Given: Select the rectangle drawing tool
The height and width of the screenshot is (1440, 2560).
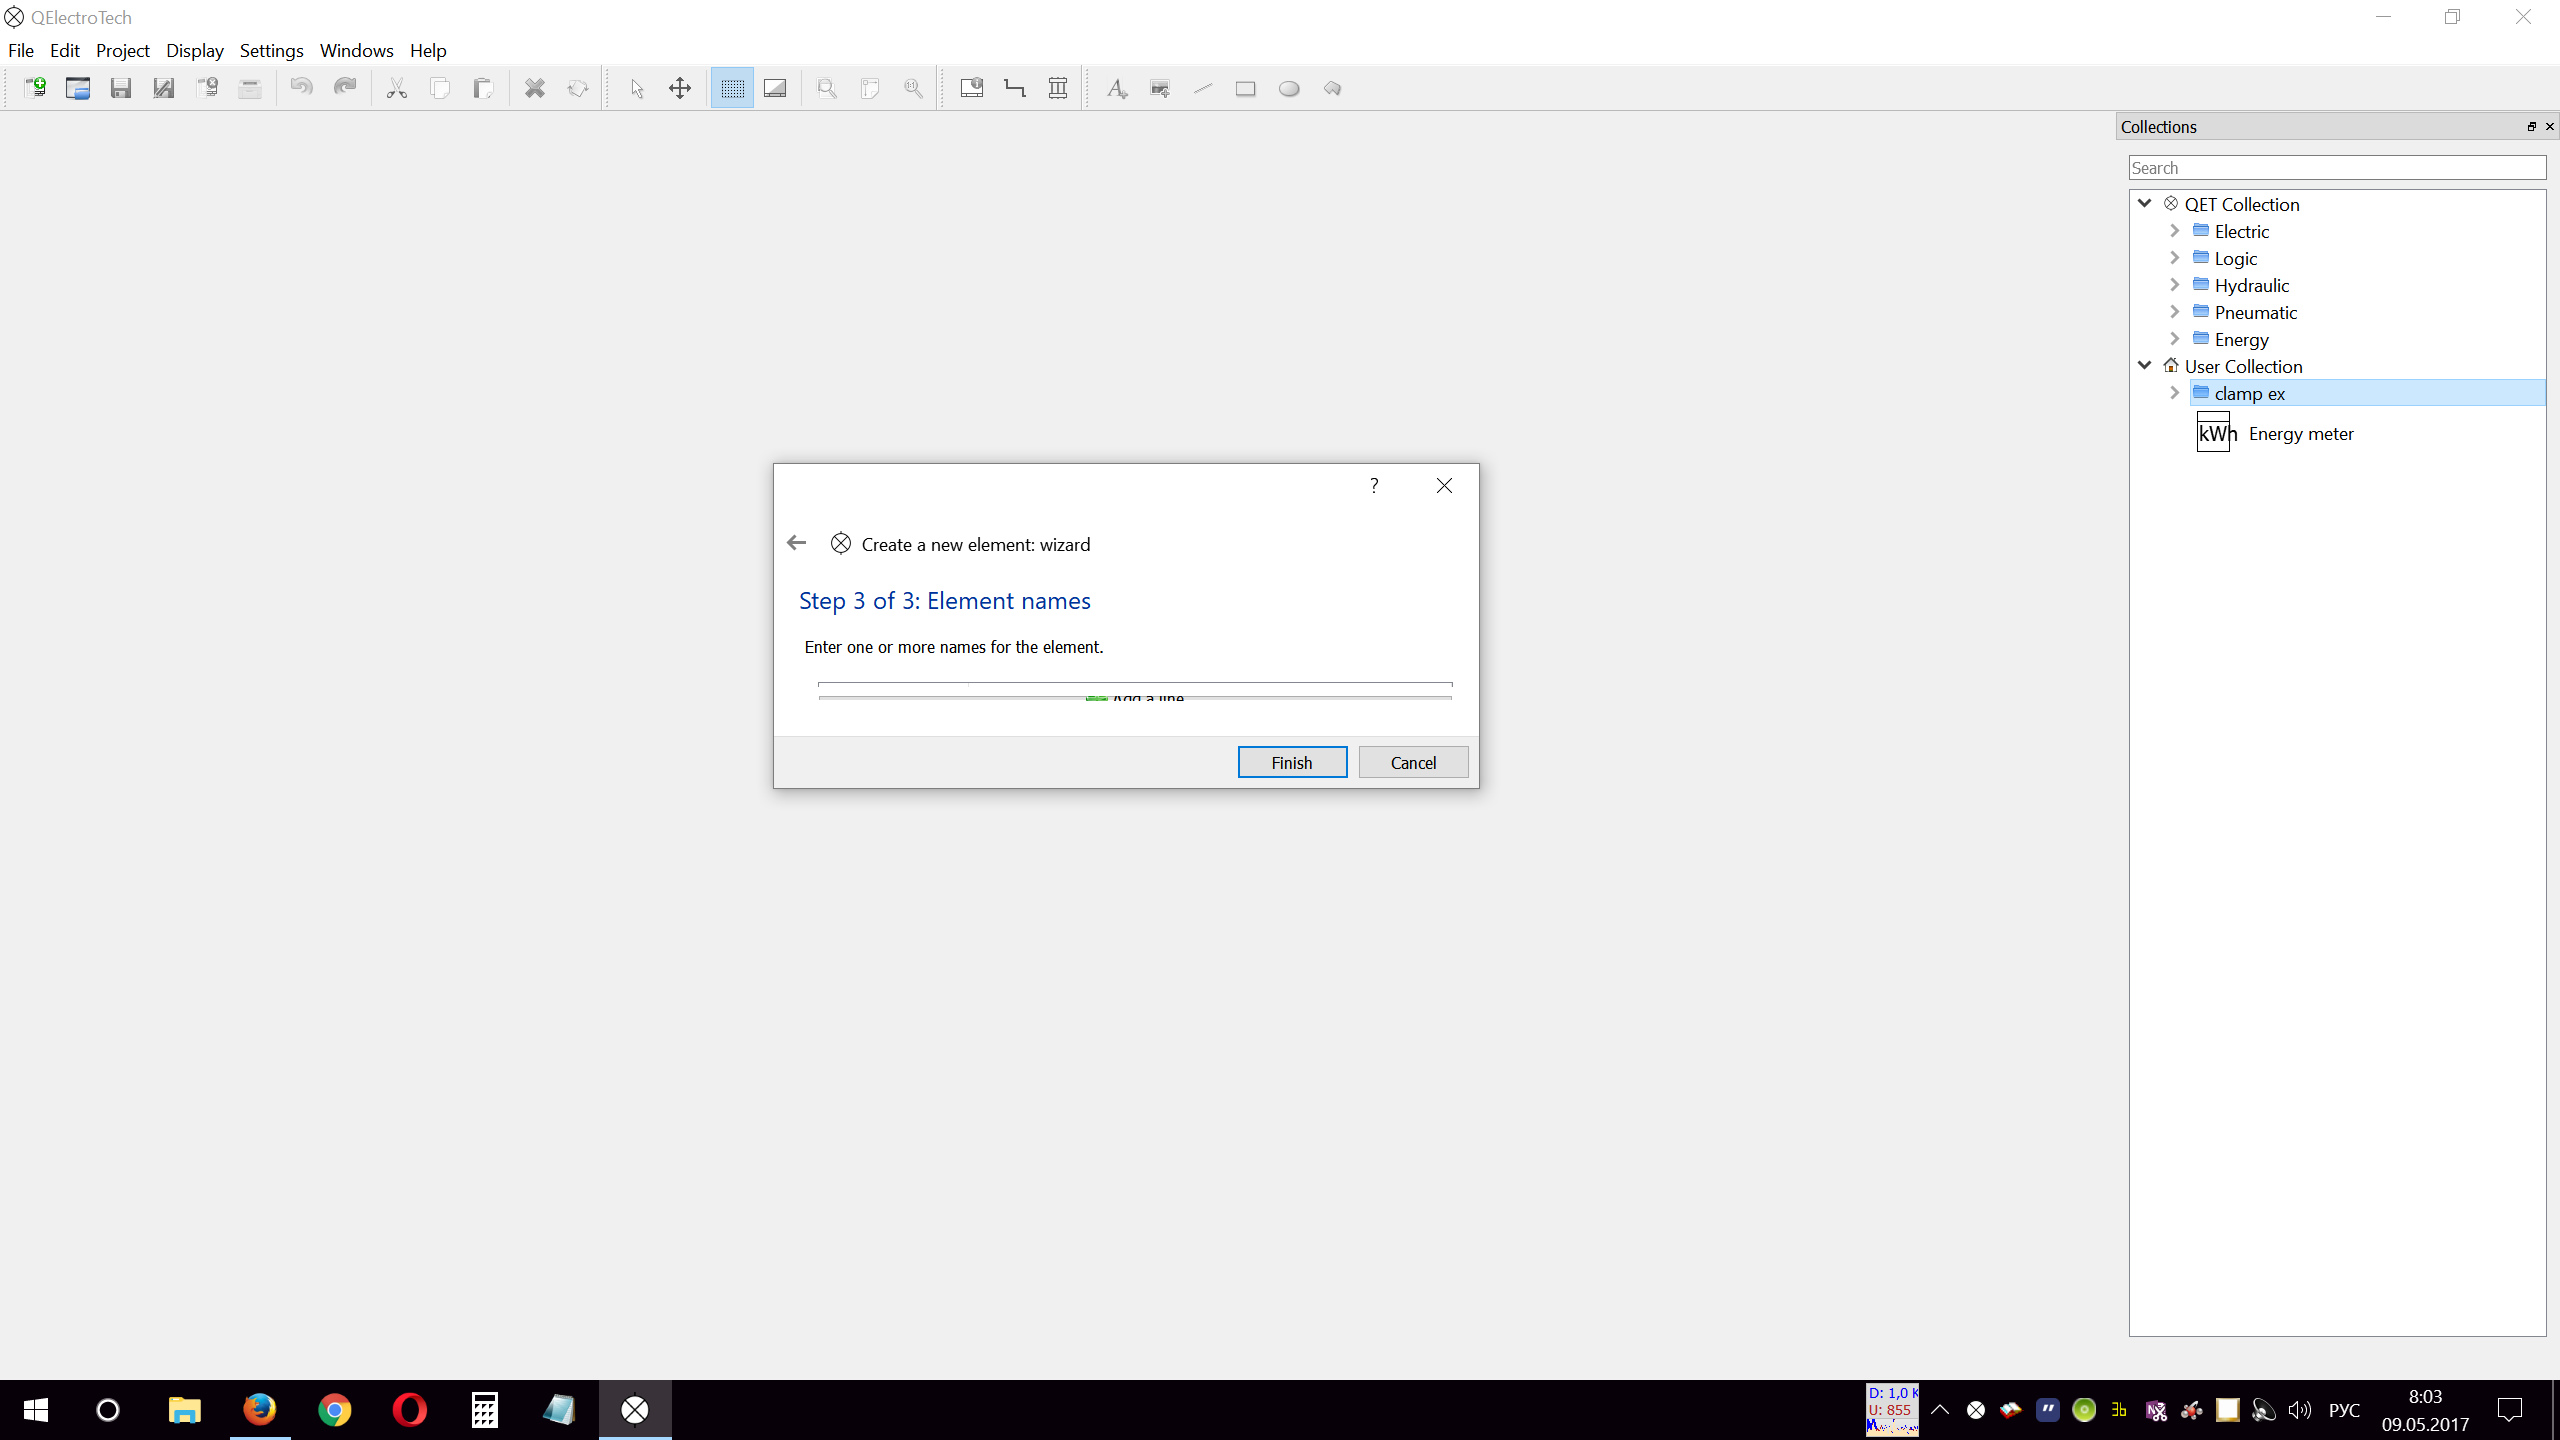Looking at the screenshot, I should coord(1245,88).
